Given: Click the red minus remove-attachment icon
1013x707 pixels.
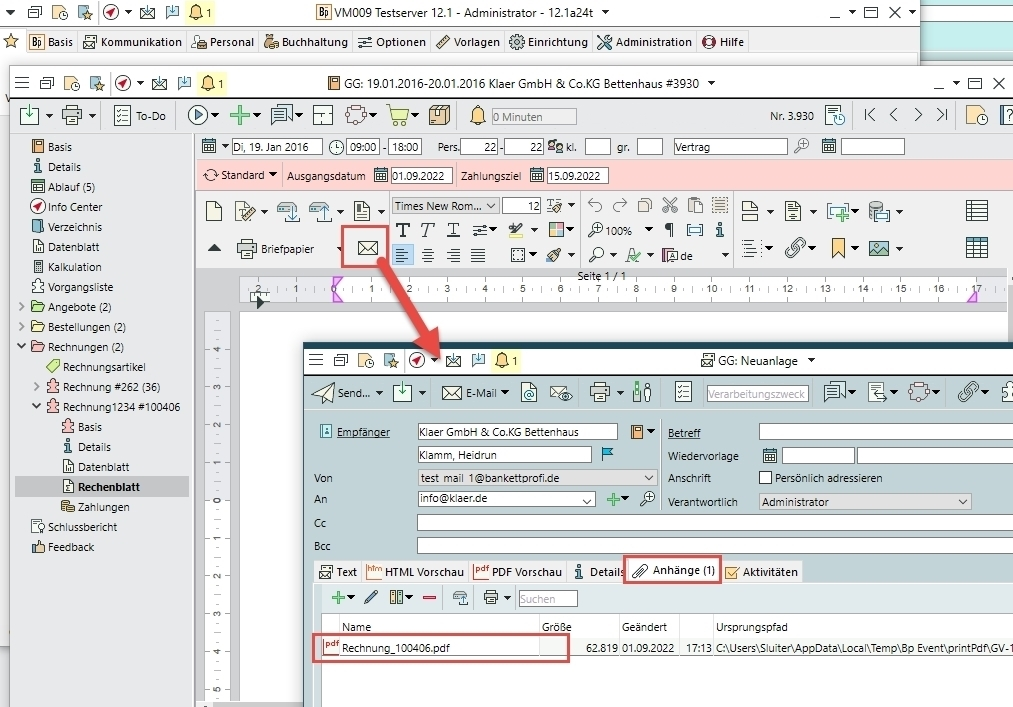Looking at the screenshot, I should [429, 598].
